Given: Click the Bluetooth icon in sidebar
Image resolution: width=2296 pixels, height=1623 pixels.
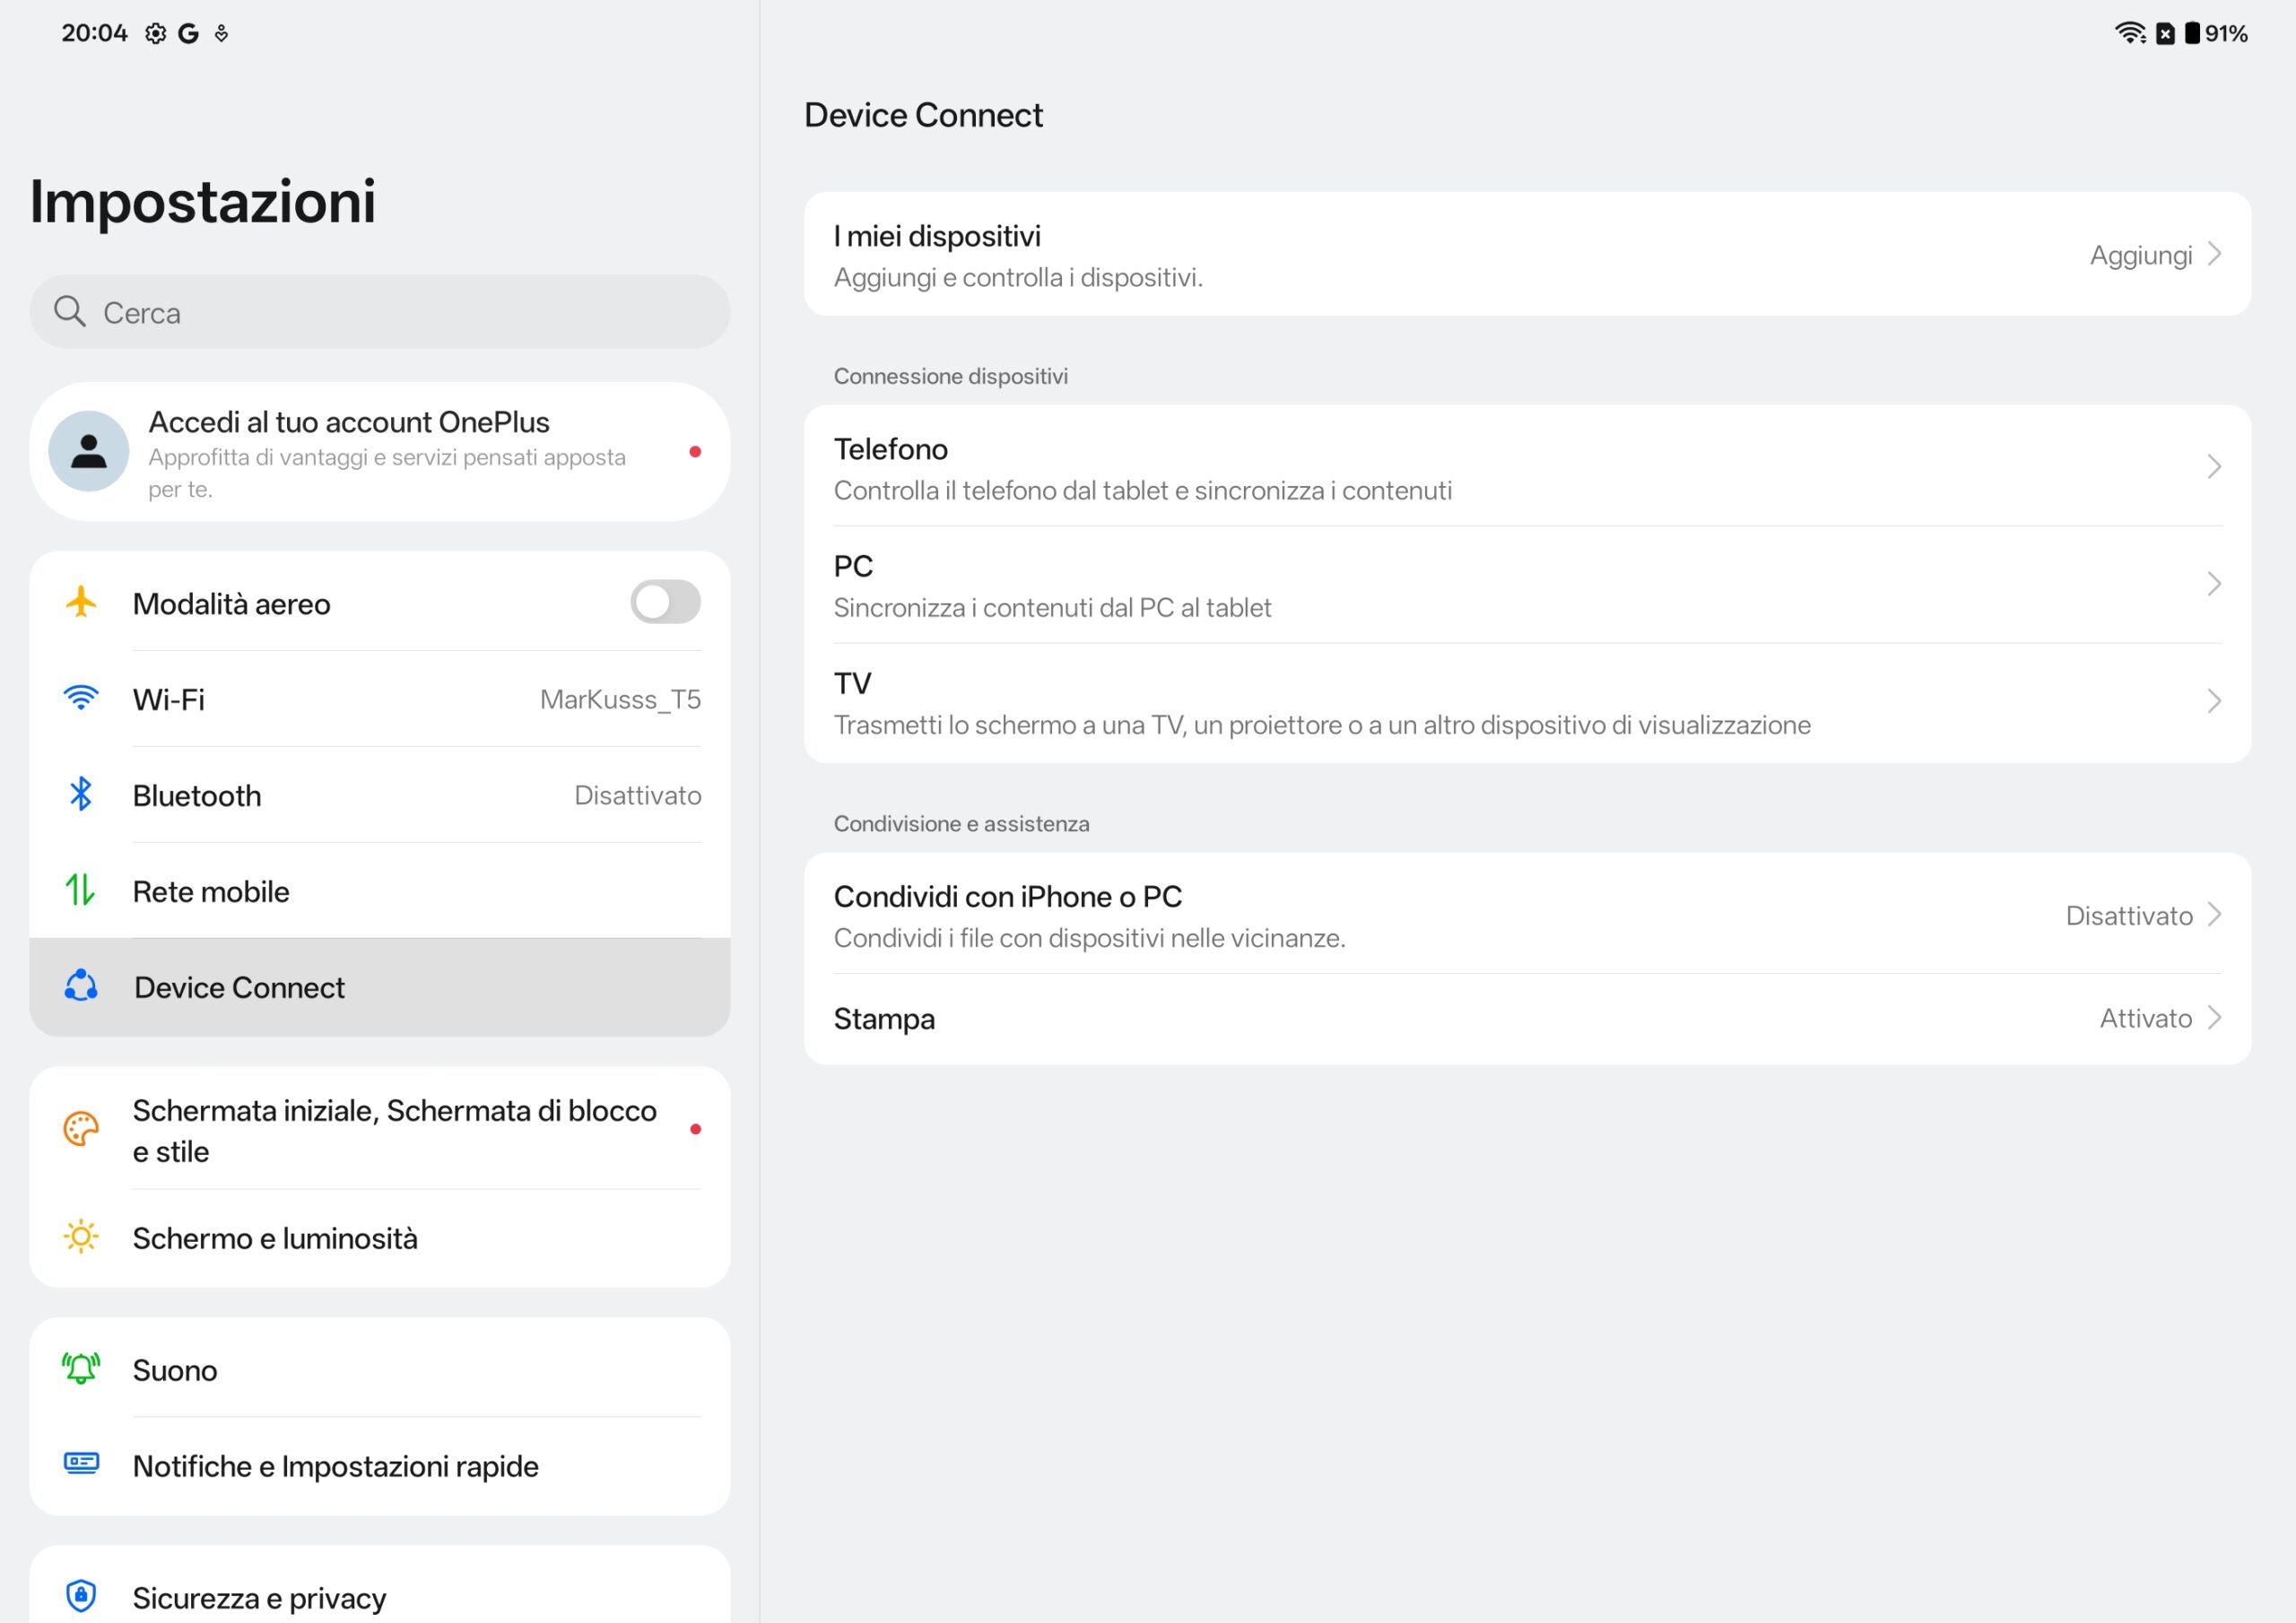Looking at the screenshot, I should [x=81, y=794].
